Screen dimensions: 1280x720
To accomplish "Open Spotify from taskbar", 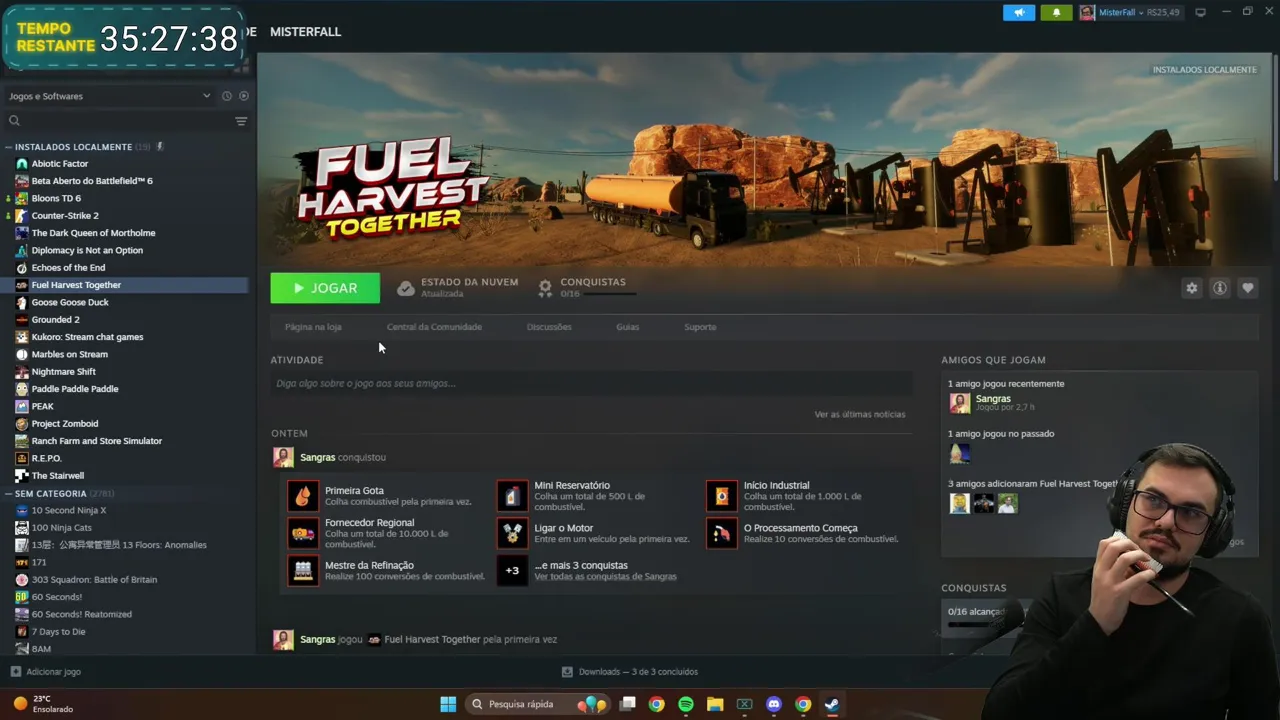I will [686, 704].
